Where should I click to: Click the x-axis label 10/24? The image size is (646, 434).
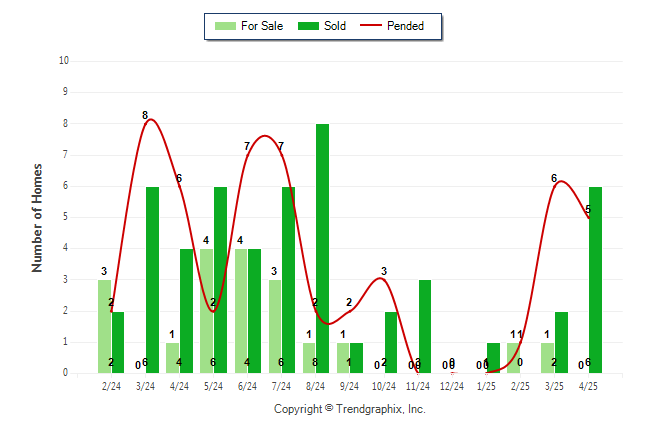point(384,386)
